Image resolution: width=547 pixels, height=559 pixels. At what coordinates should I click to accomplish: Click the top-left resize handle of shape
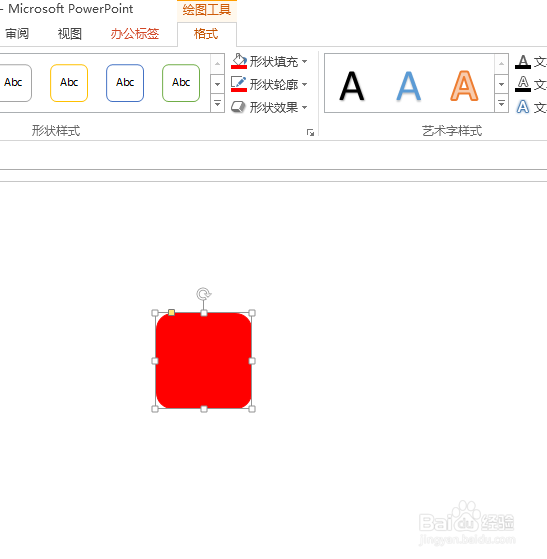155,313
